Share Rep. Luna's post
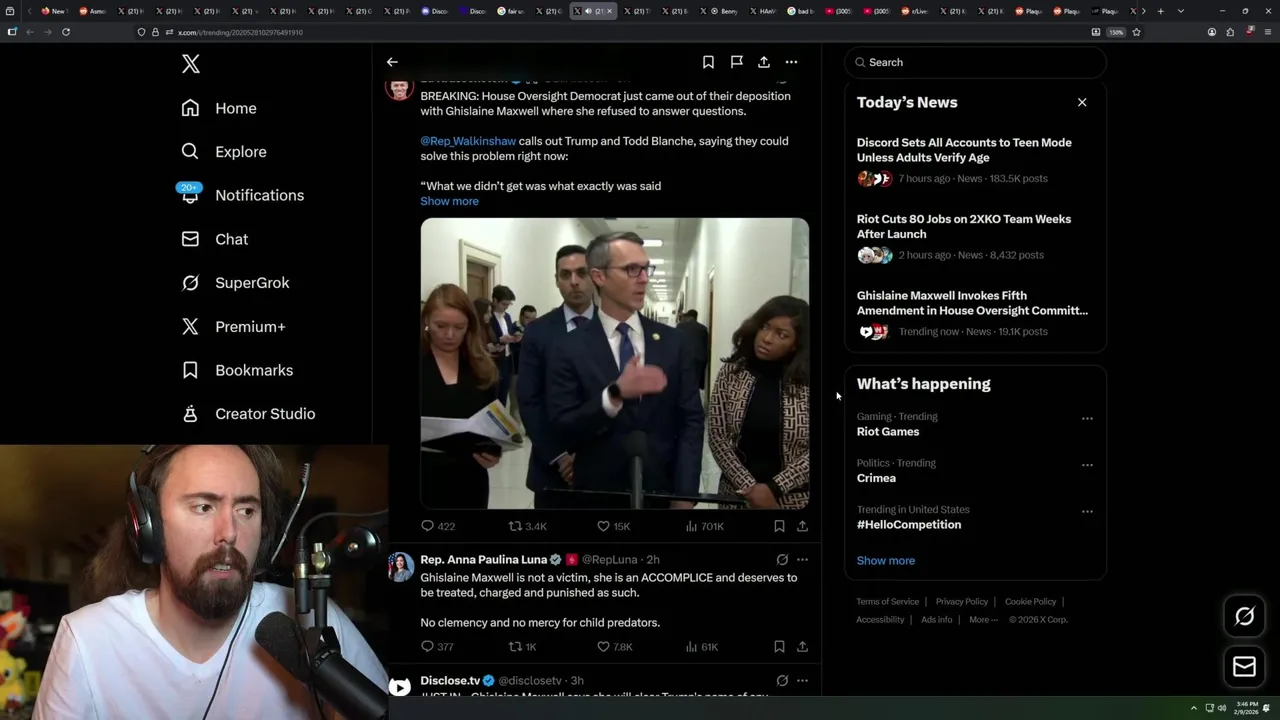 click(x=802, y=647)
